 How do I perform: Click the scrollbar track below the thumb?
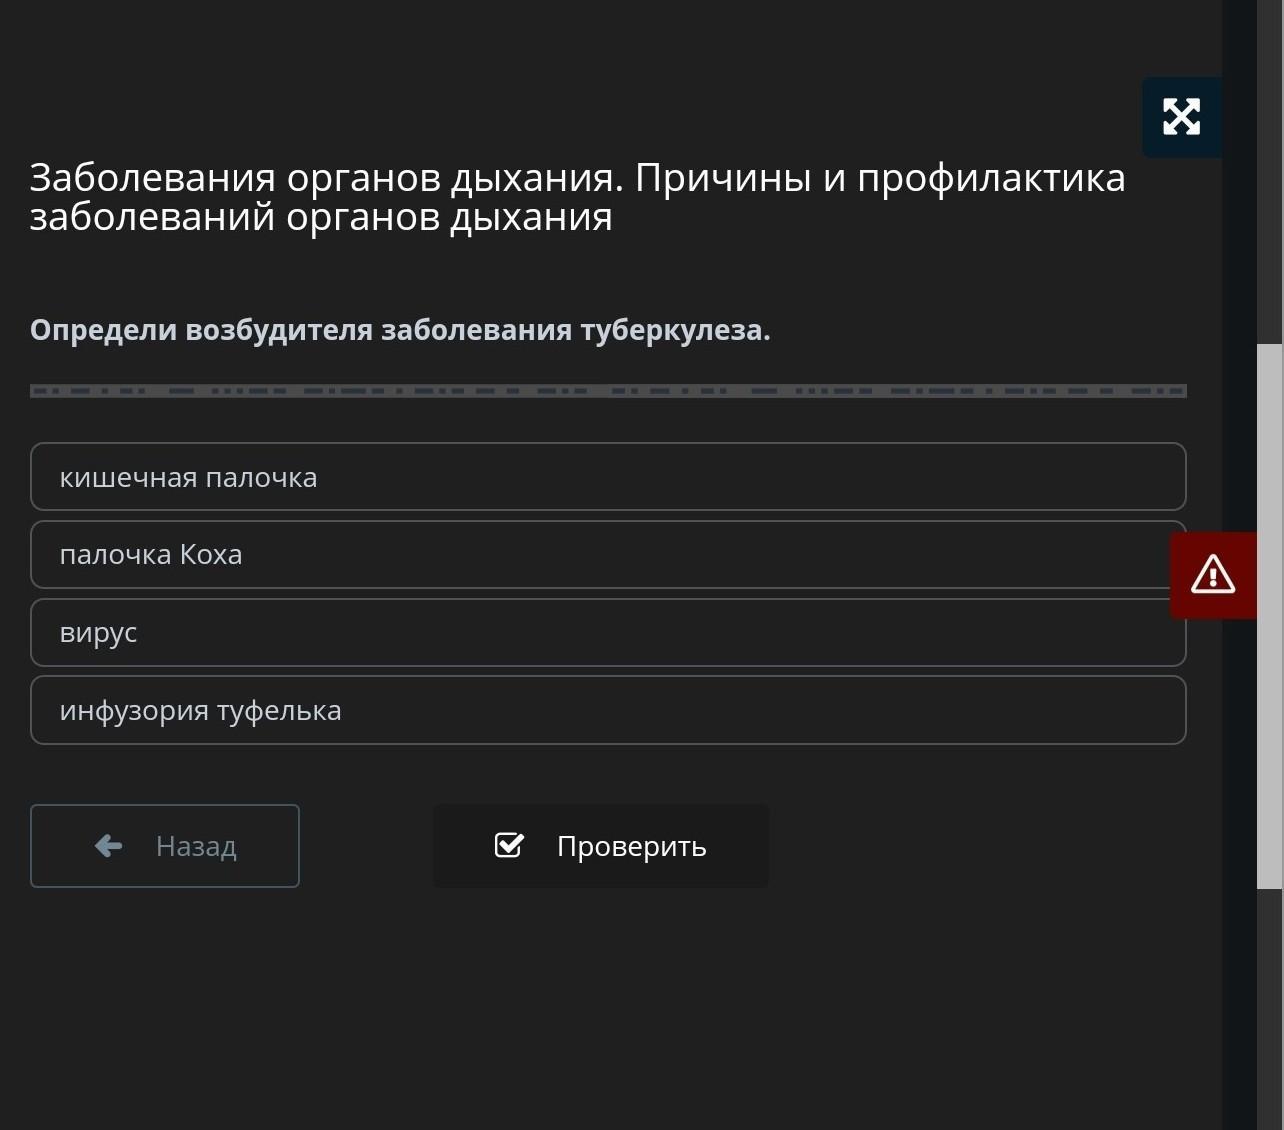coord(1269,1009)
